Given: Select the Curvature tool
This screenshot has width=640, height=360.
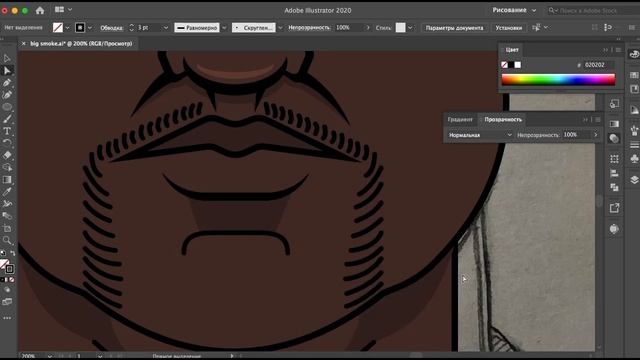Looking at the screenshot, I should click(7, 95).
